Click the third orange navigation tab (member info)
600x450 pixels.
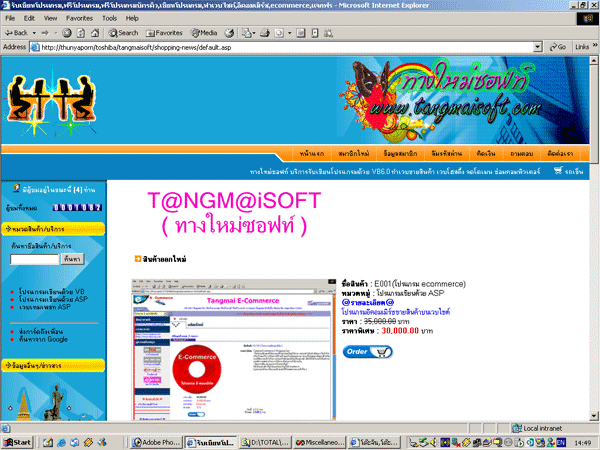tap(400, 154)
